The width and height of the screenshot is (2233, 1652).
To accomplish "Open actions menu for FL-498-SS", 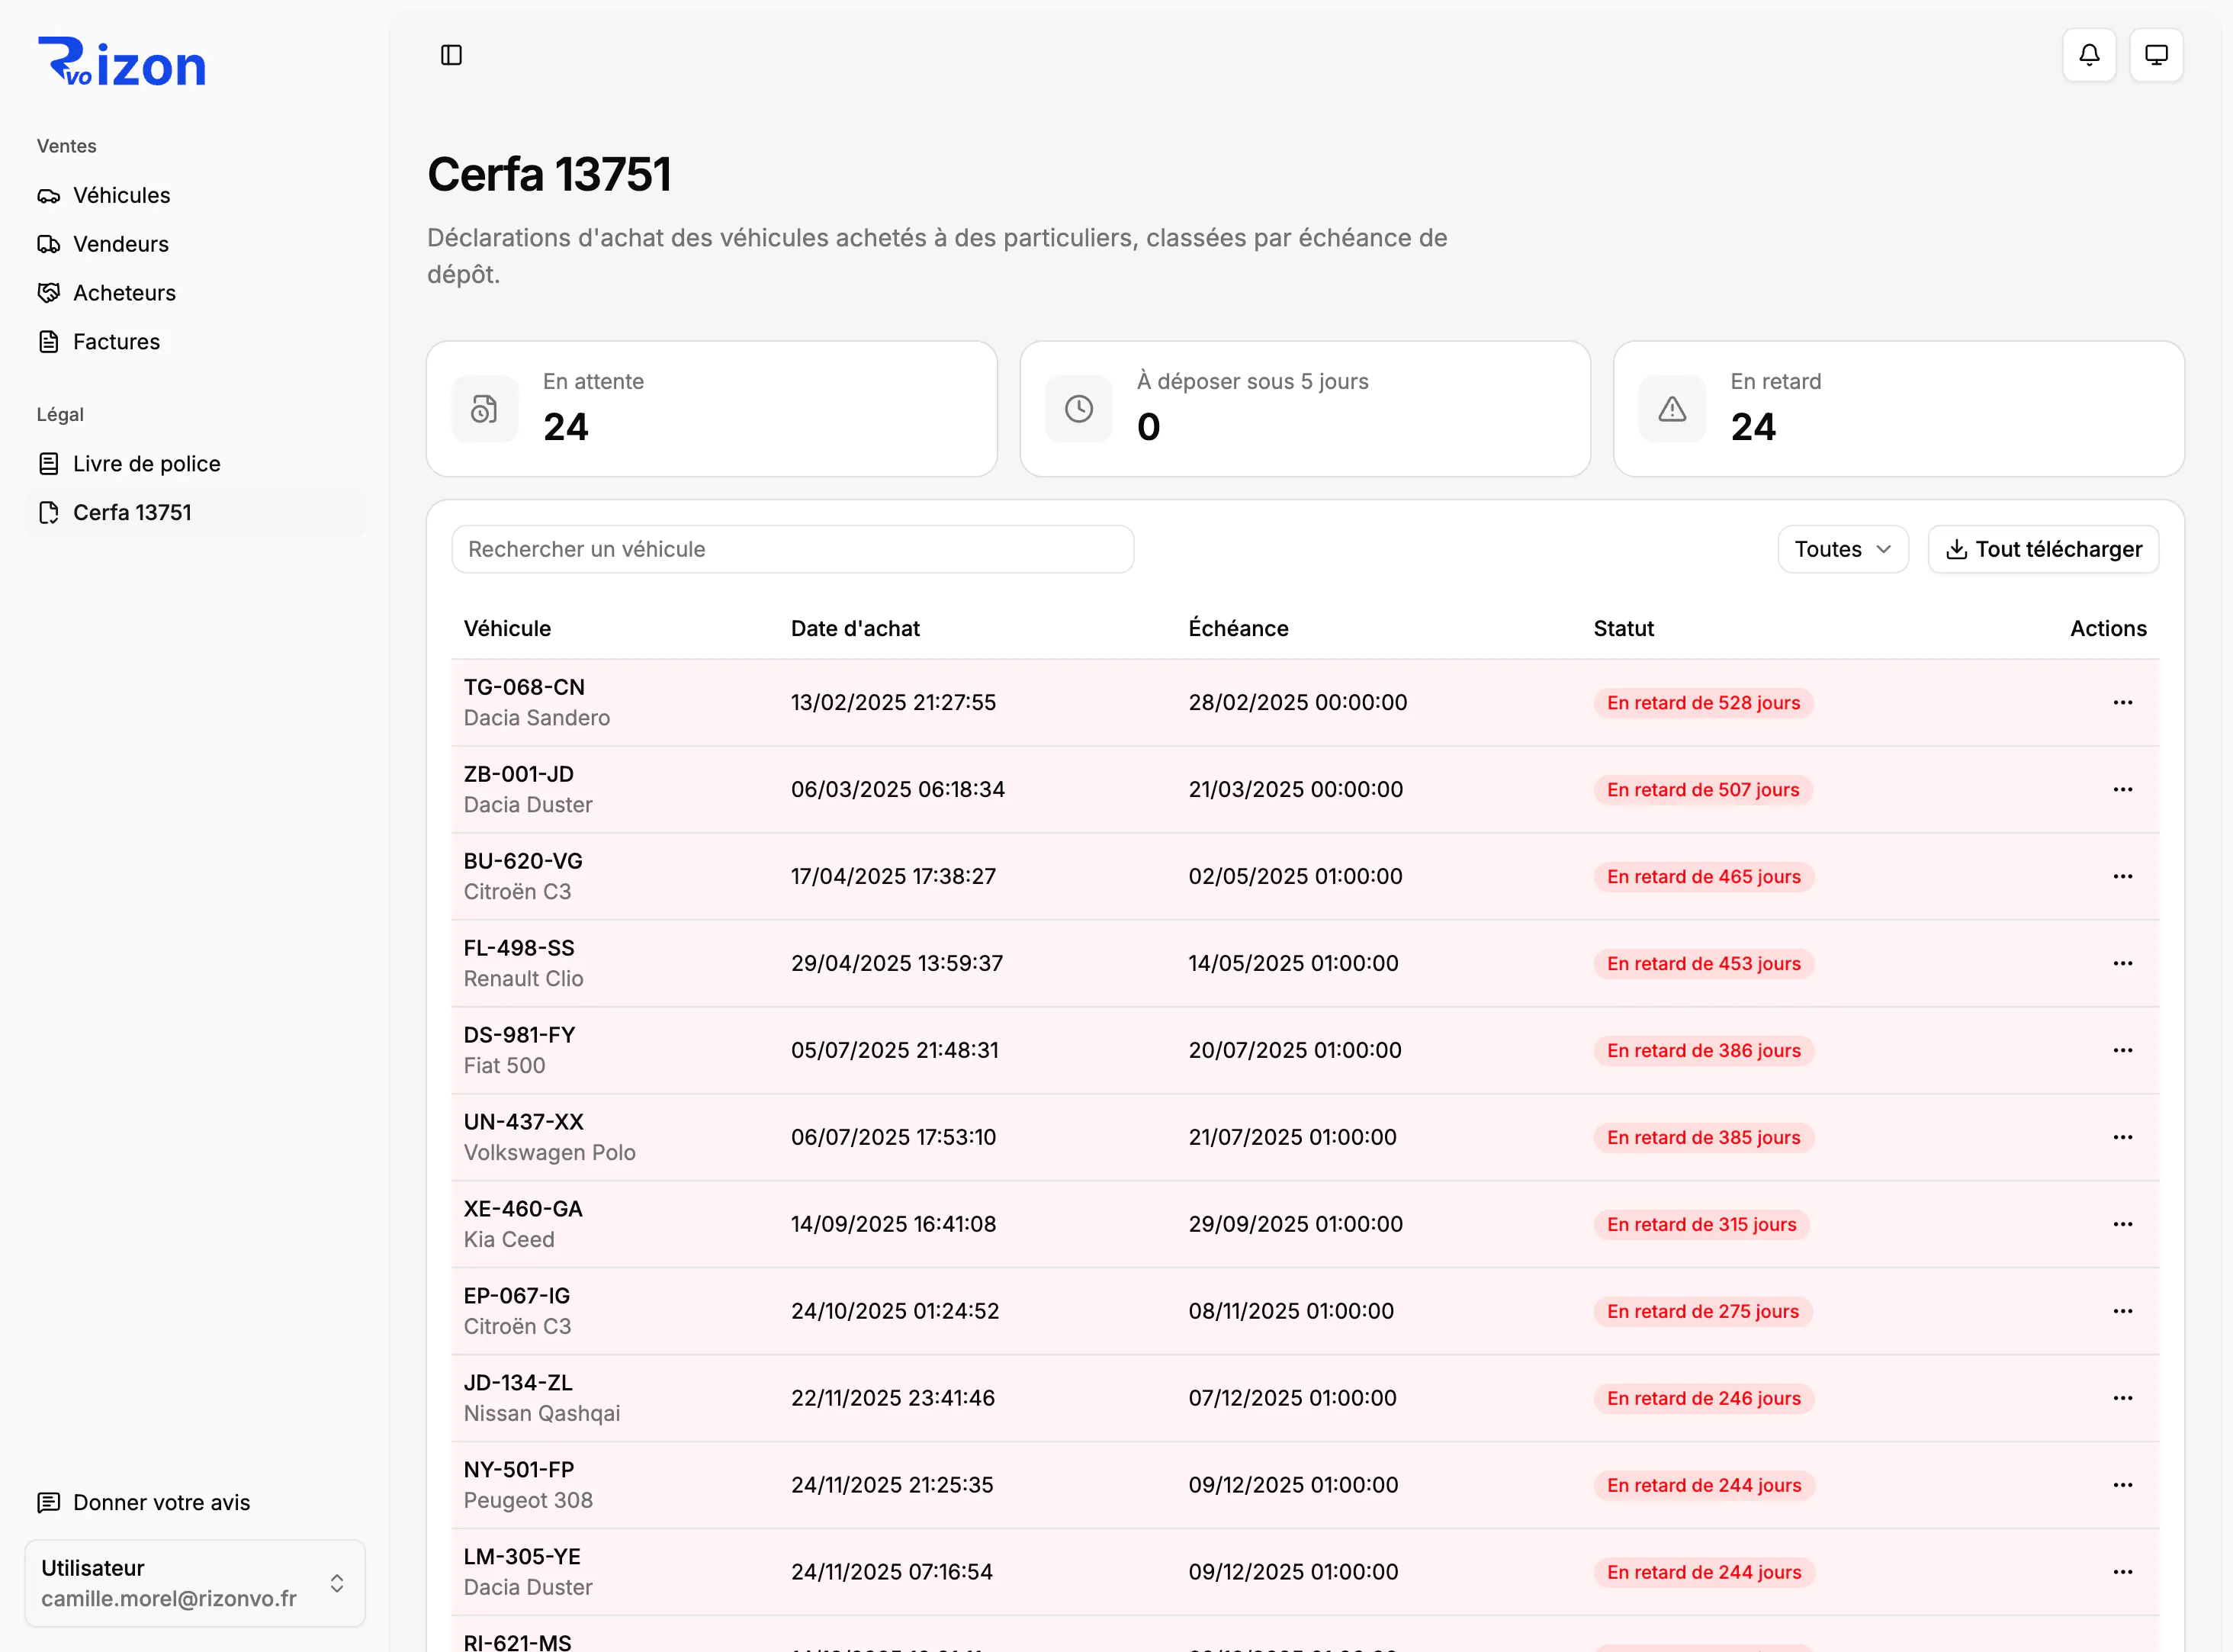I will tap(2122, 963).
